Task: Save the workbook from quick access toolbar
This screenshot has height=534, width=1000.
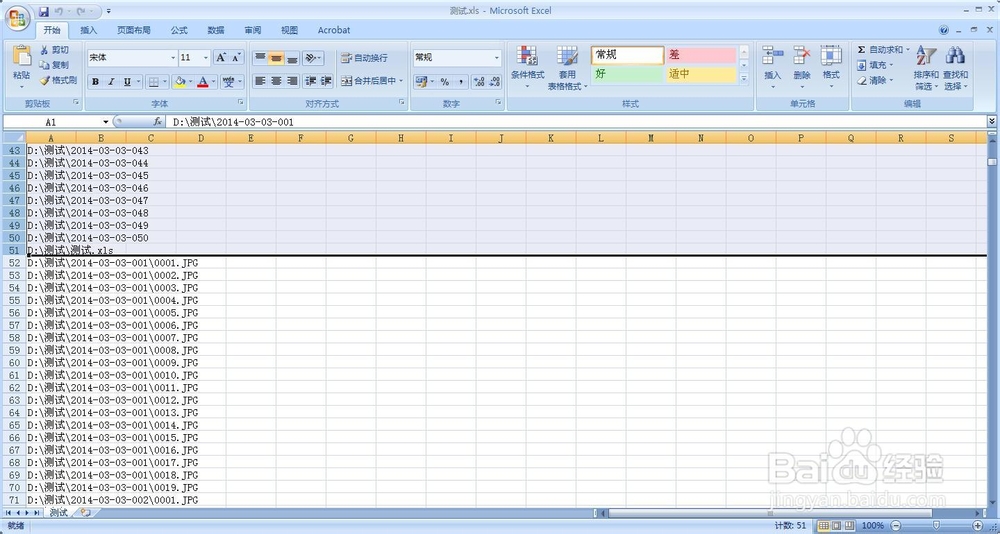Action: 44,11
